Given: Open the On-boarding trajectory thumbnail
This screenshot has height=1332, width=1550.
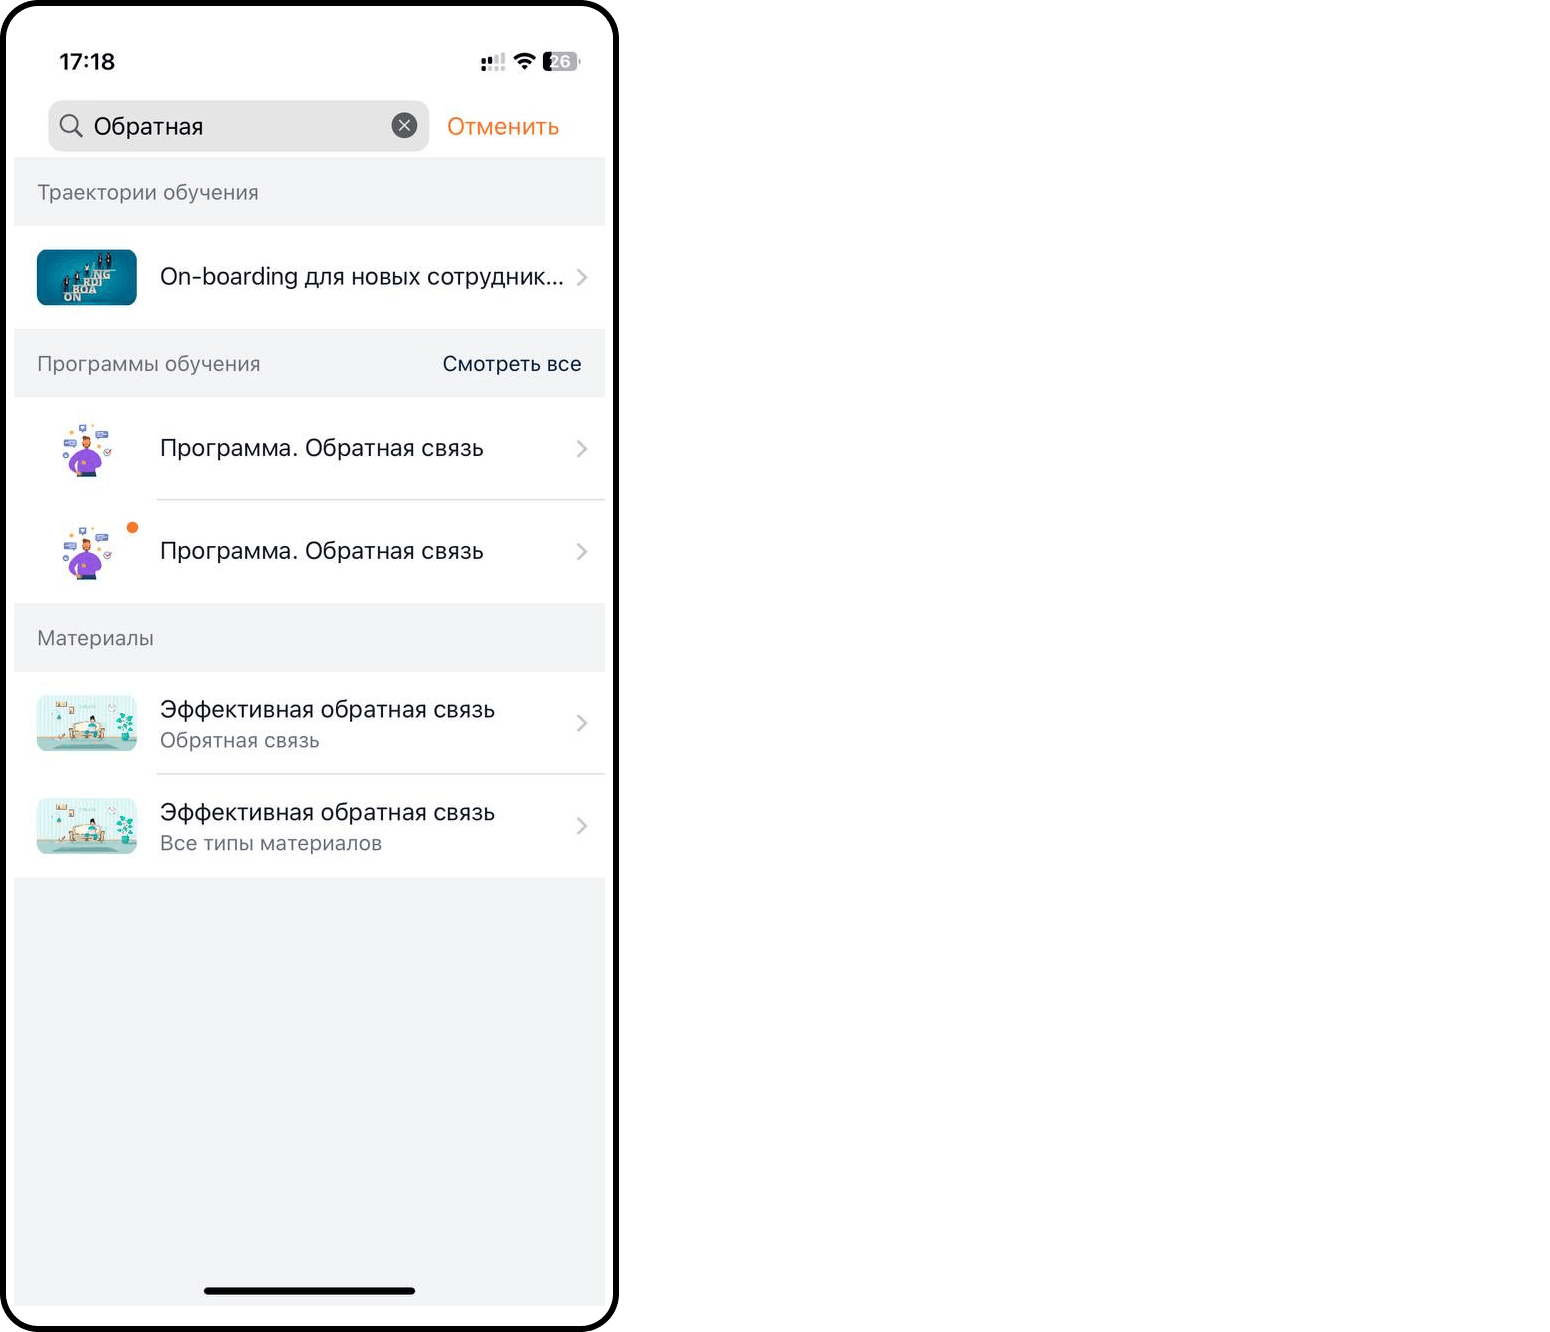Looking at the screenshot, I should point(87,277).
